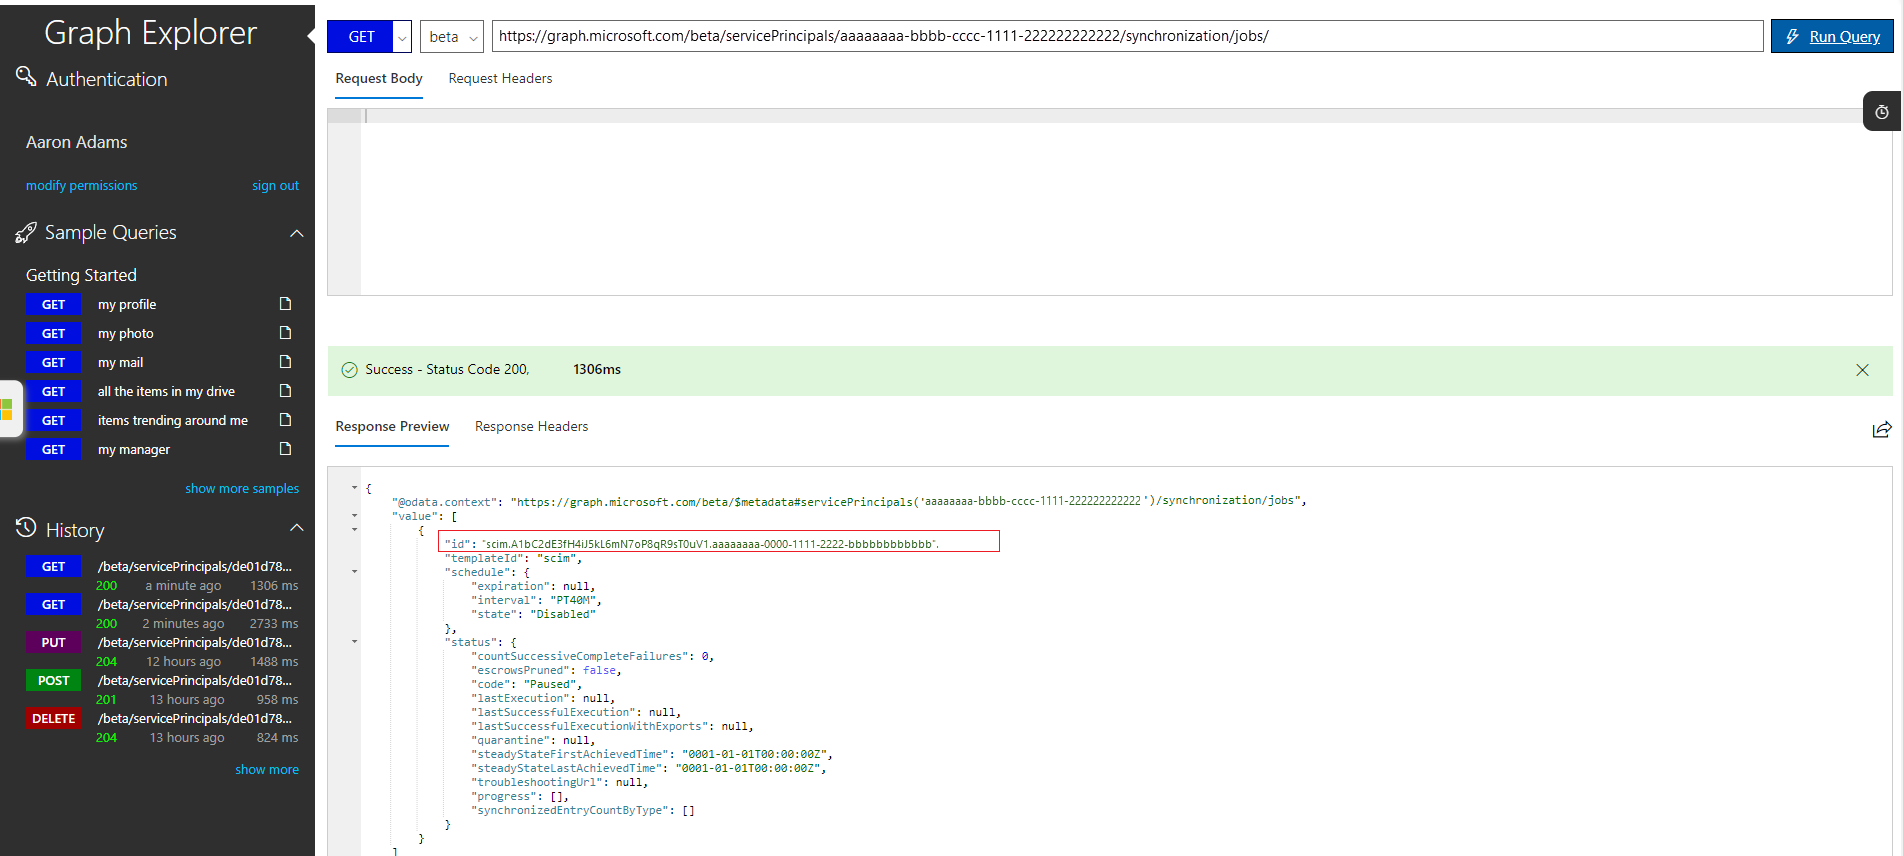The width and height of the screenshot is (1903, 856).
Task: Click the user name Aaron Adams
Action: (x=77, y=143)
